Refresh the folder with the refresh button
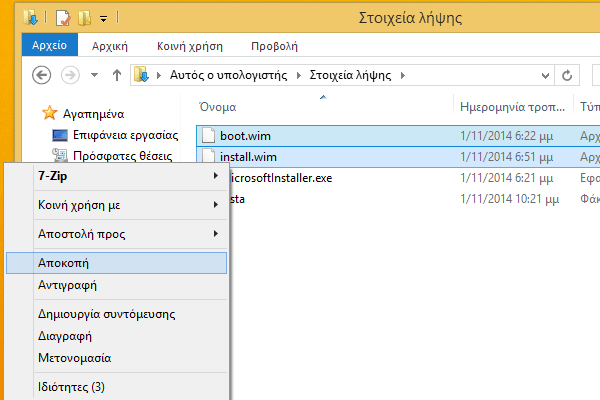 [567, 75]
